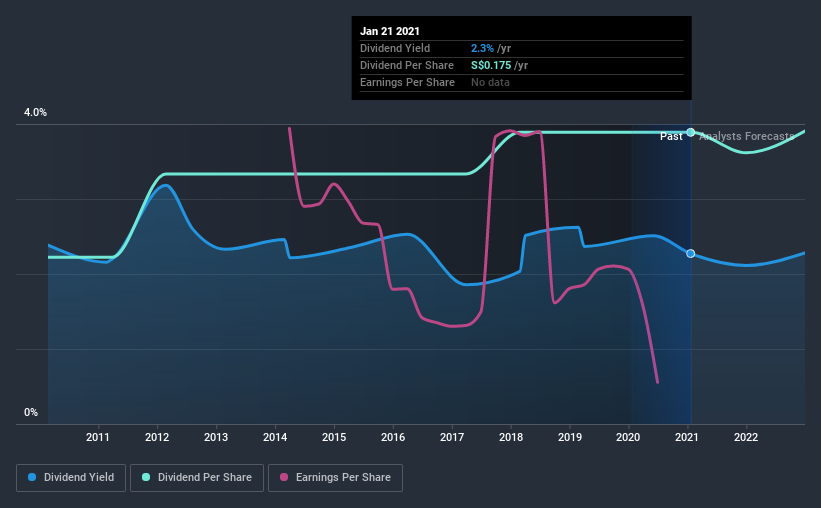Toggle the Dividend Yield legend button
Viewport: 821px width, 508px height.
point(71,478)
